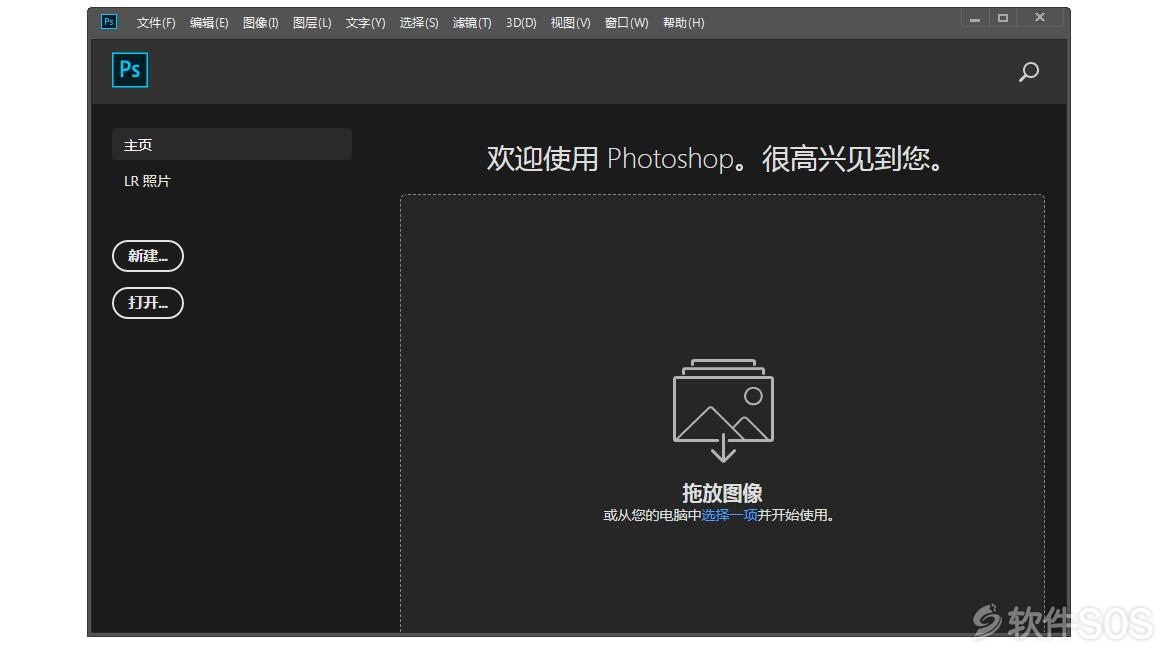Maximize the Photoshop window

click(1003, 19)
